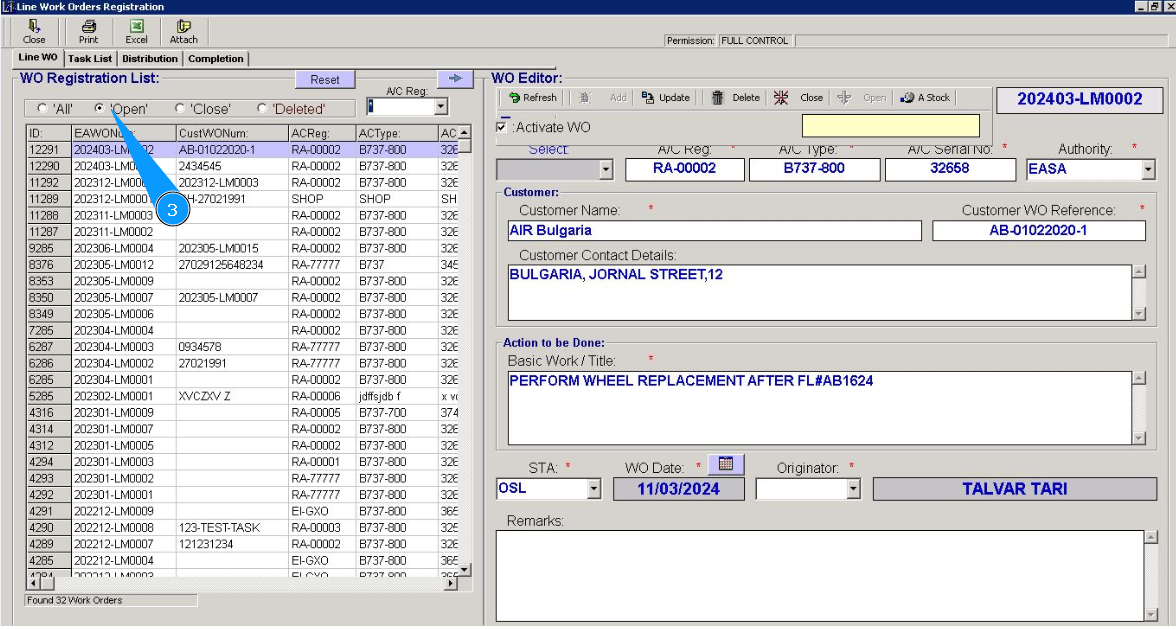1176x629 pixels.
Task: Click the Close toolbar icon at top left
Action: [x=34, y=31]
